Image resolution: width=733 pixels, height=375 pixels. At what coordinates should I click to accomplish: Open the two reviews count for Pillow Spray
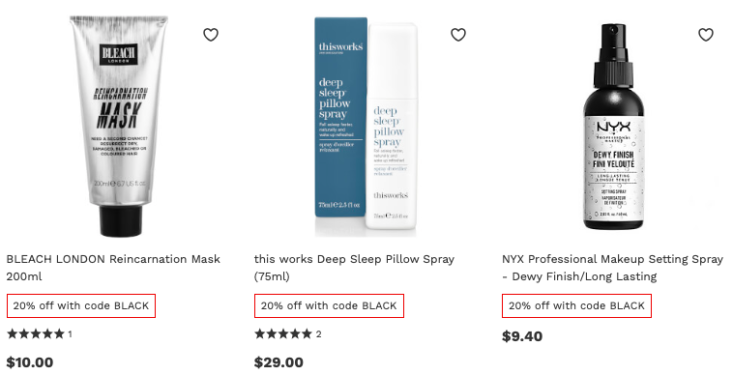318,334
